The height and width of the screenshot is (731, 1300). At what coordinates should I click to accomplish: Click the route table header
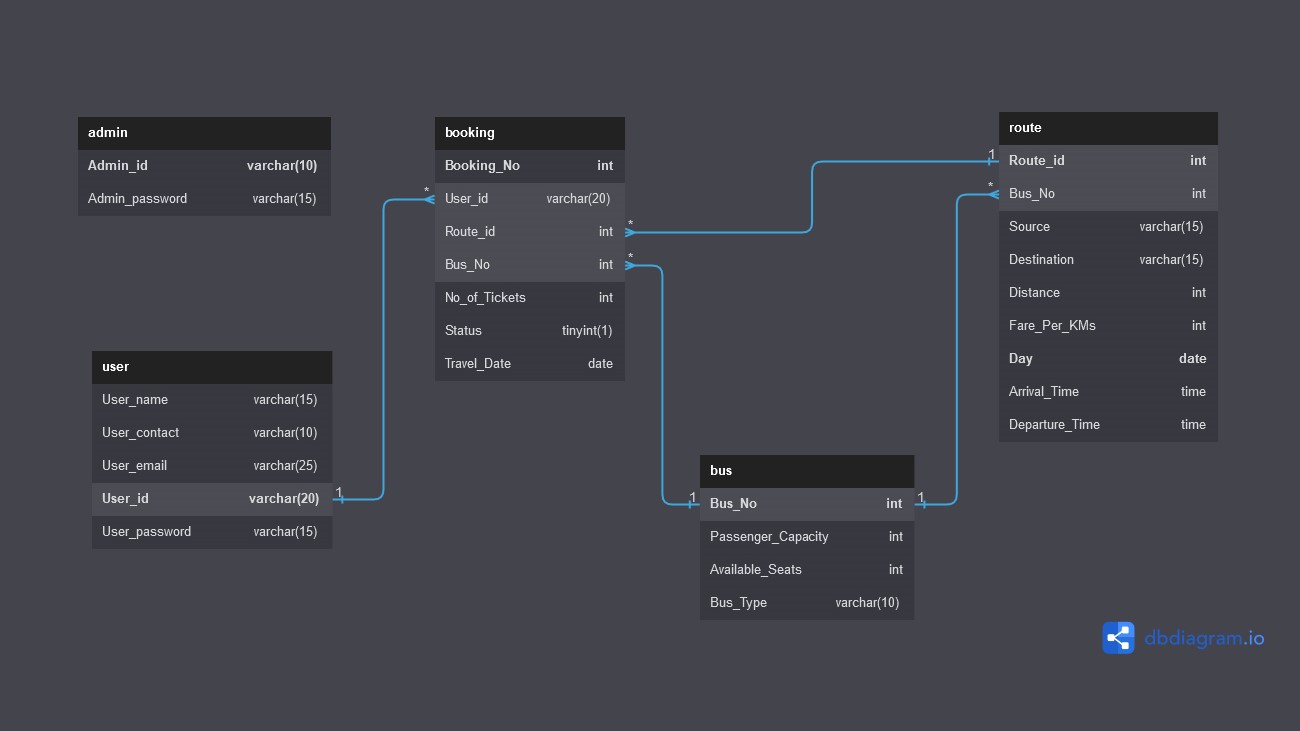[1107, 128]
